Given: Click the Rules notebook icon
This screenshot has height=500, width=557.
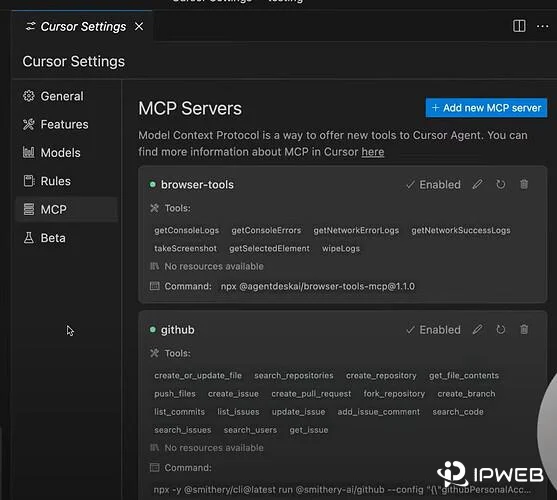Looking at the screenshot, I should point(29,181).
